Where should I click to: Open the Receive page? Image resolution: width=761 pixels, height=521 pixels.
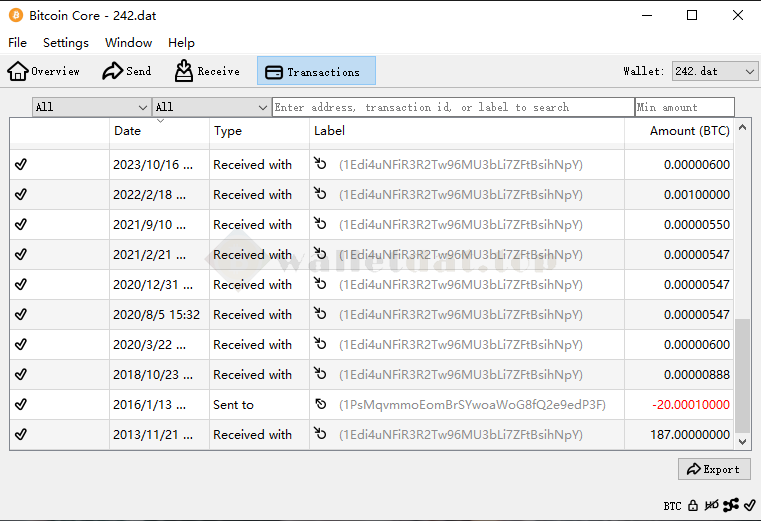point(207,71)
